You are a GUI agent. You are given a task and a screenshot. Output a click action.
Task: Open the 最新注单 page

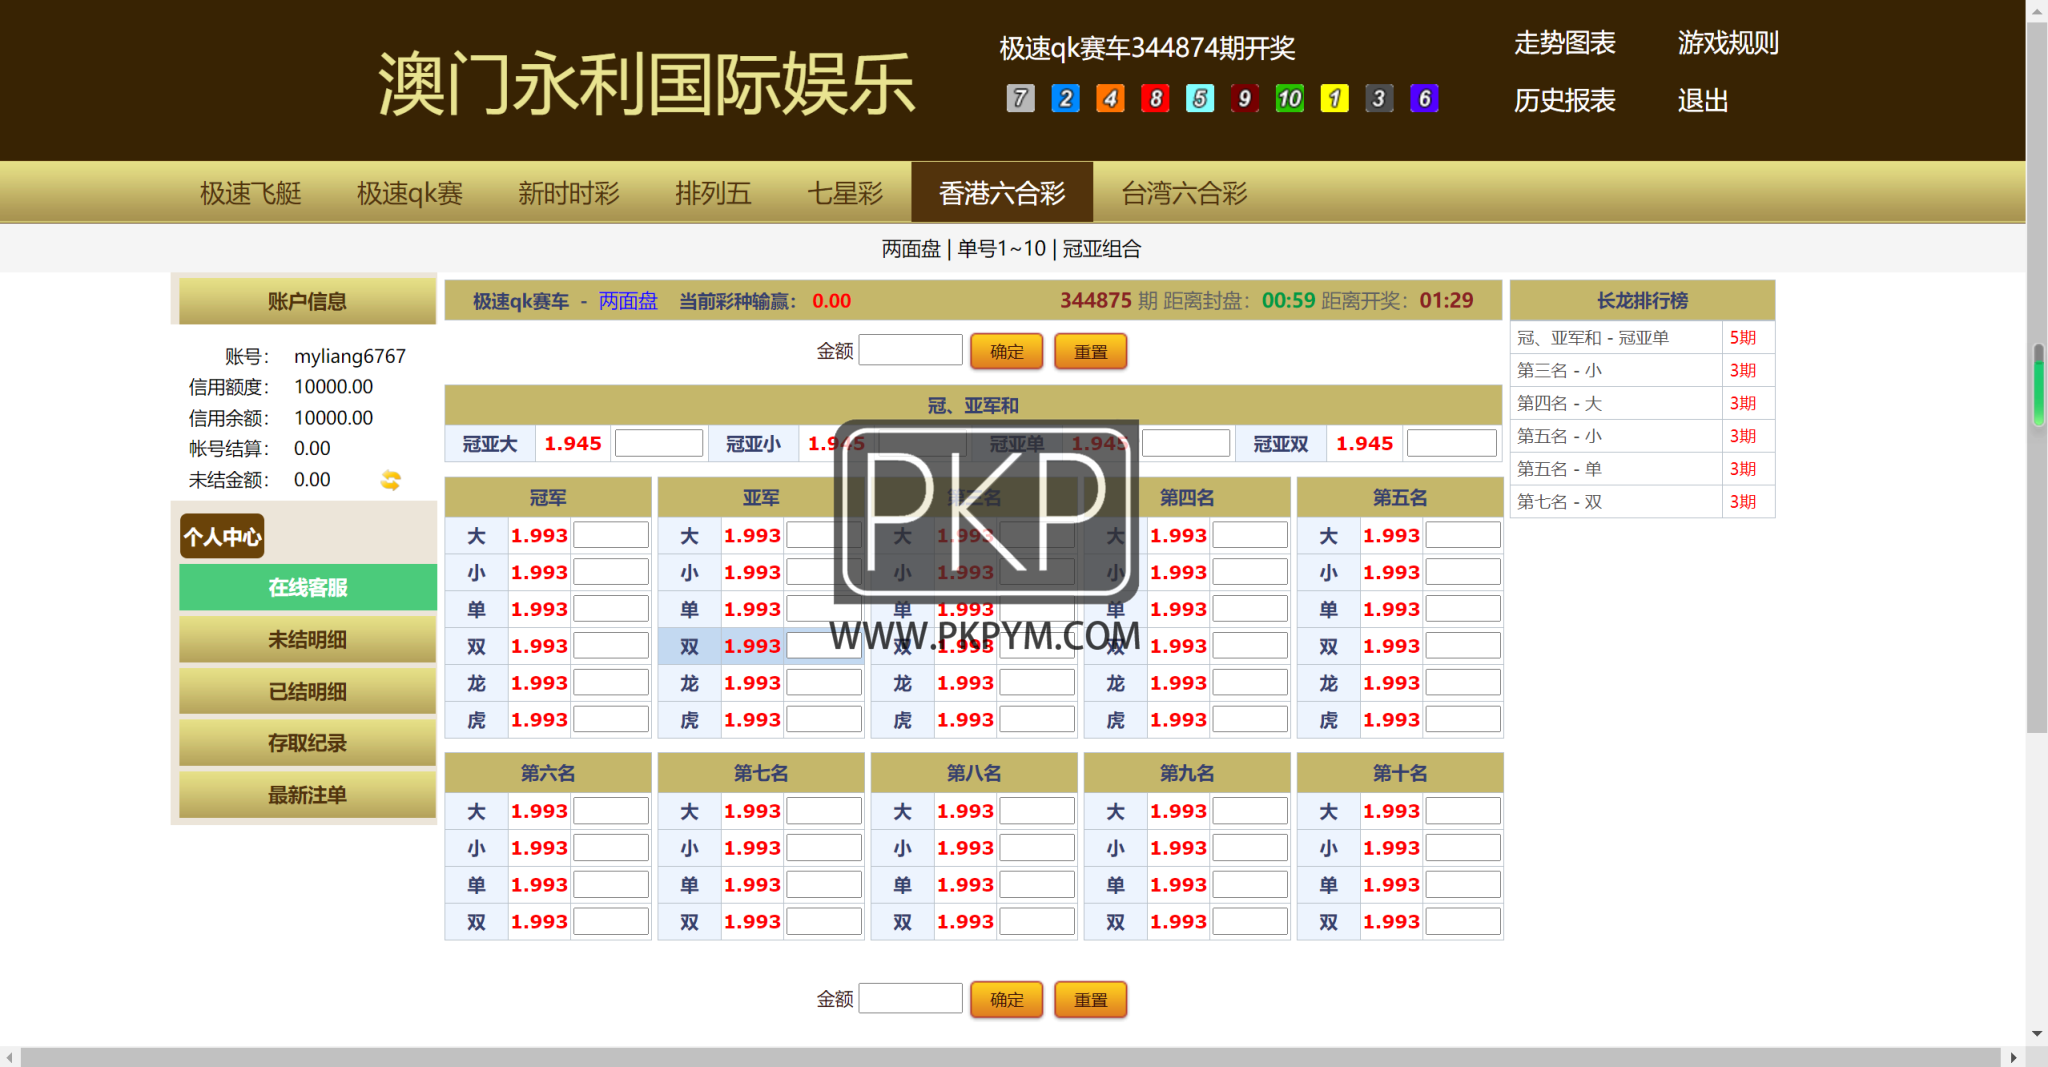point(308,795)
